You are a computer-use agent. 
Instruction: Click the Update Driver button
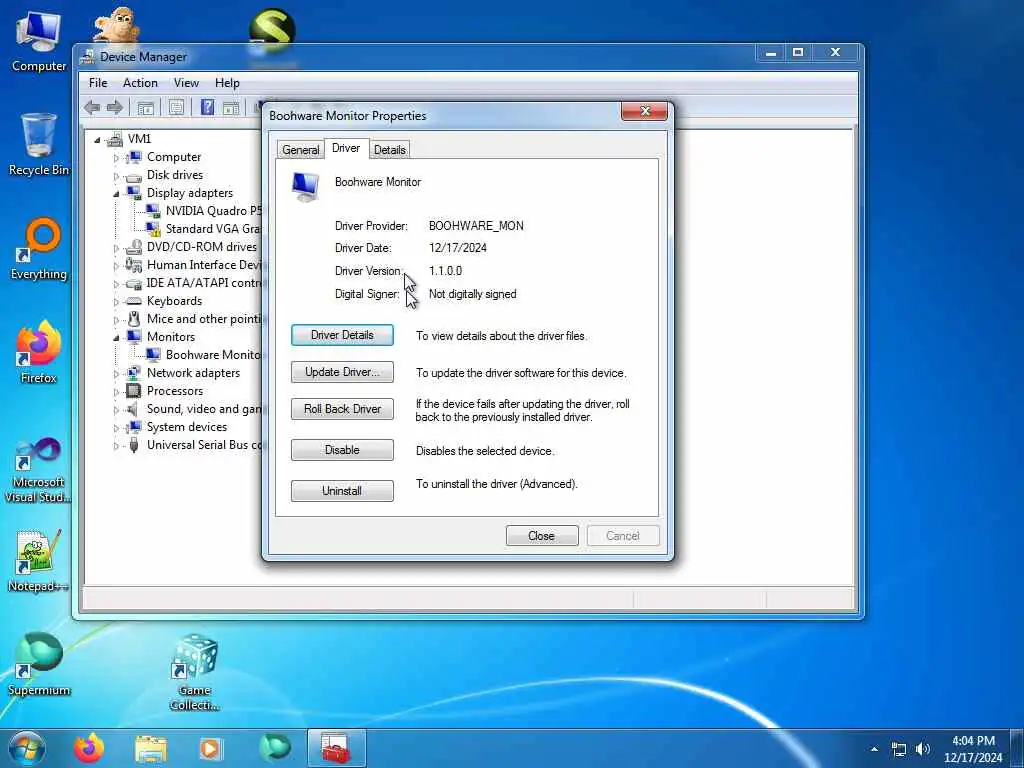(342, 372)
